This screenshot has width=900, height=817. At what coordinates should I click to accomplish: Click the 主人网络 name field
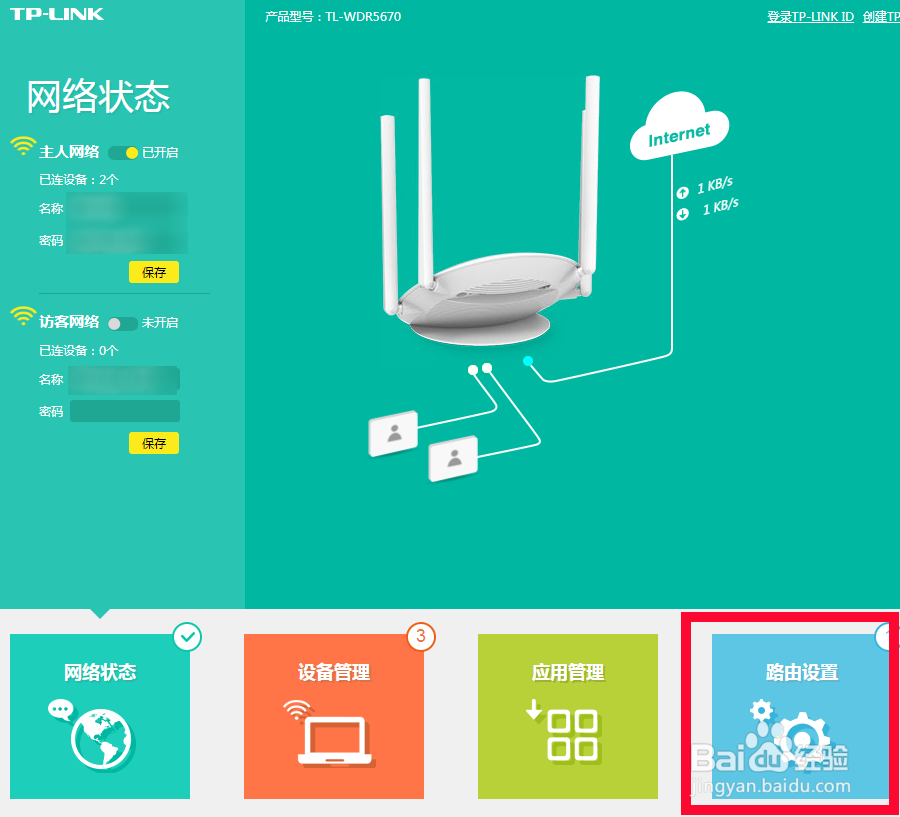click(127, 208)
